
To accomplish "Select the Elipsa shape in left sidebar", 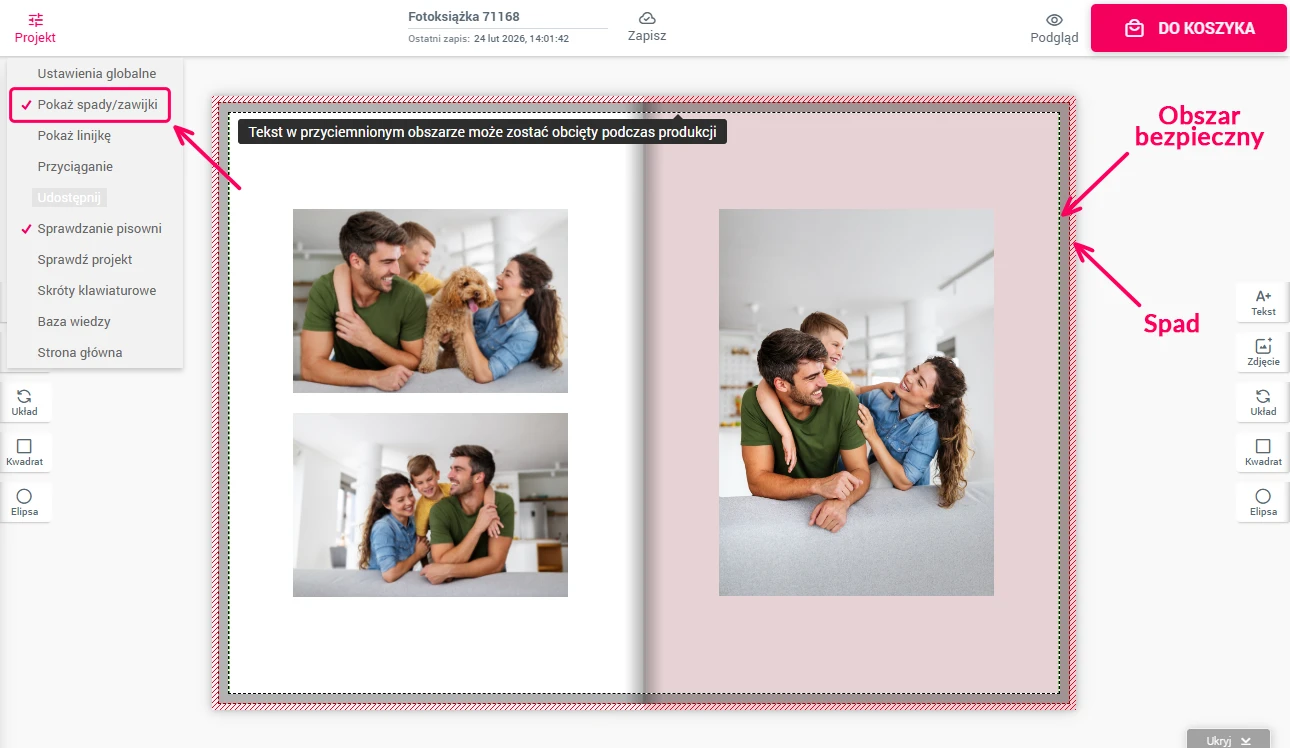I will pos(25,501).
